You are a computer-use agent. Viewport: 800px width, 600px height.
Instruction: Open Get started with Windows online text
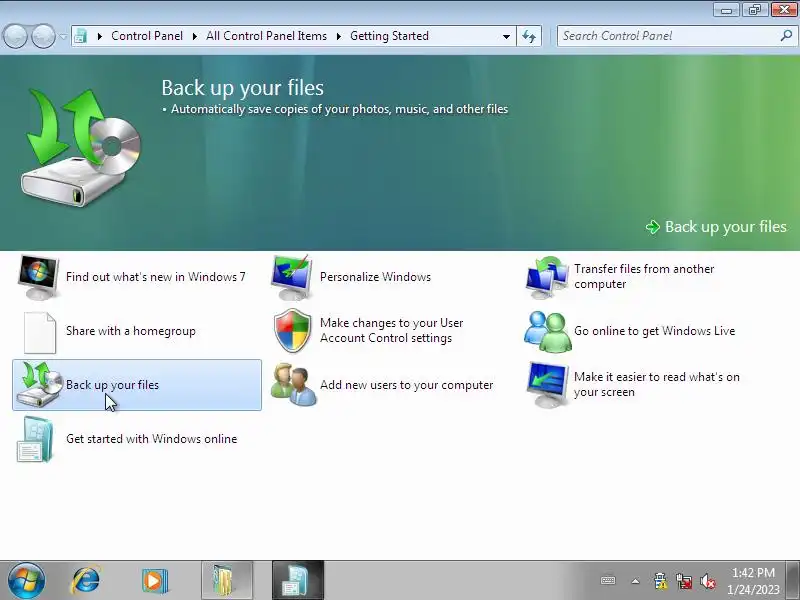[152, 439]
